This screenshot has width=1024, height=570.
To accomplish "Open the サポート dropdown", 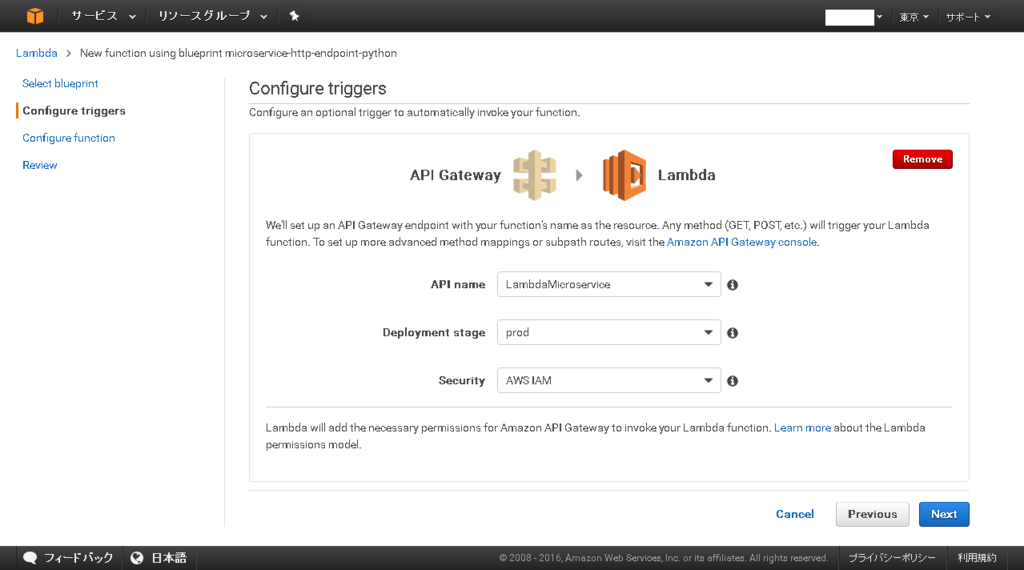I will click(x=968, y=17).
